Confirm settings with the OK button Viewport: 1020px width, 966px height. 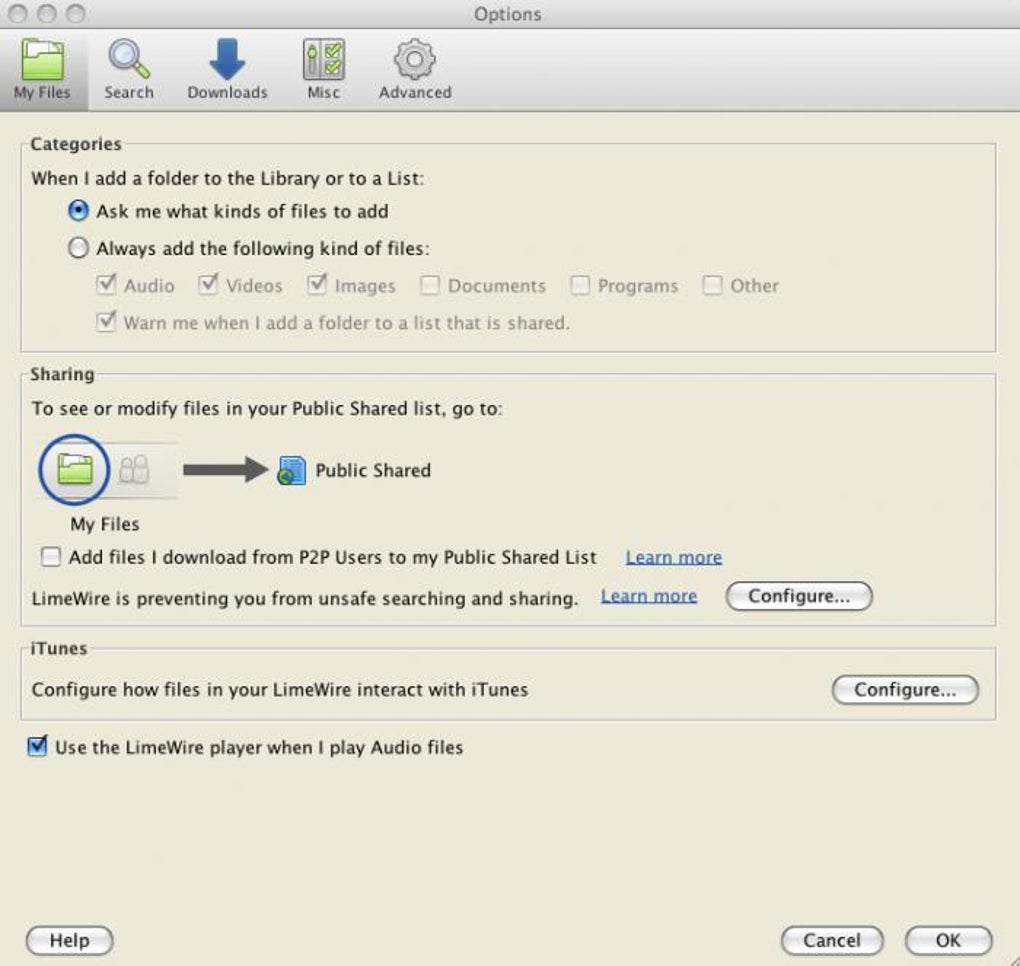click(948, 940)
